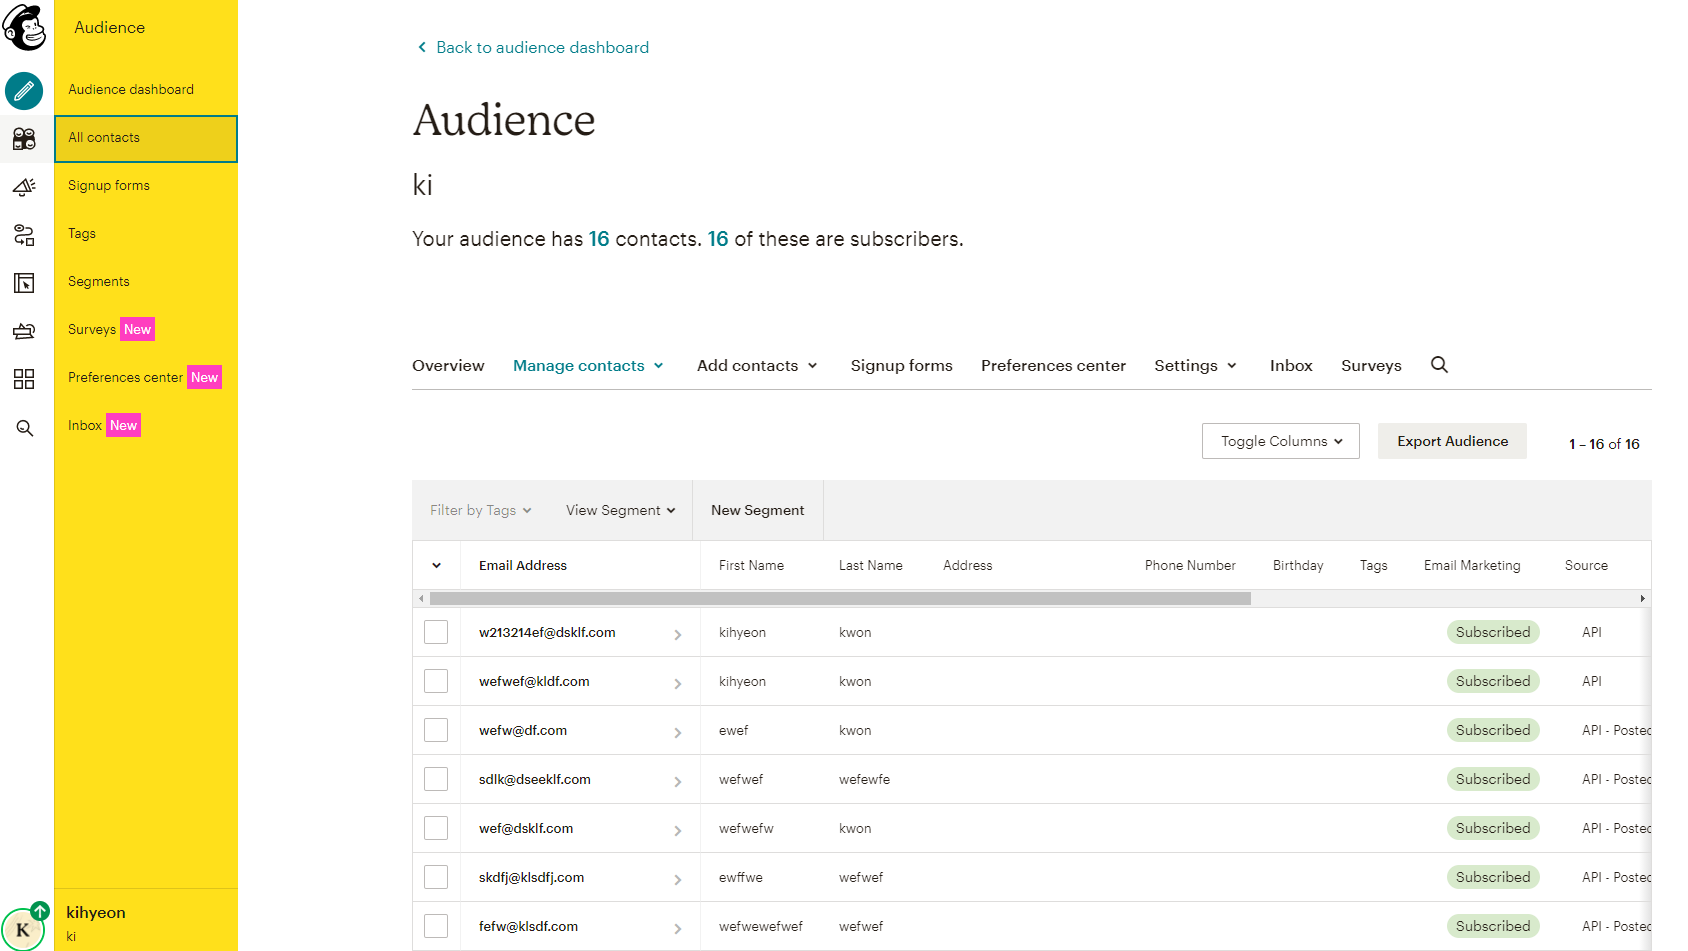Image resolution: width=1688 pixels, height=951 pixels.
Task: Check the box for sdlk@dseeklf.com
Action: tap(436, 779)
